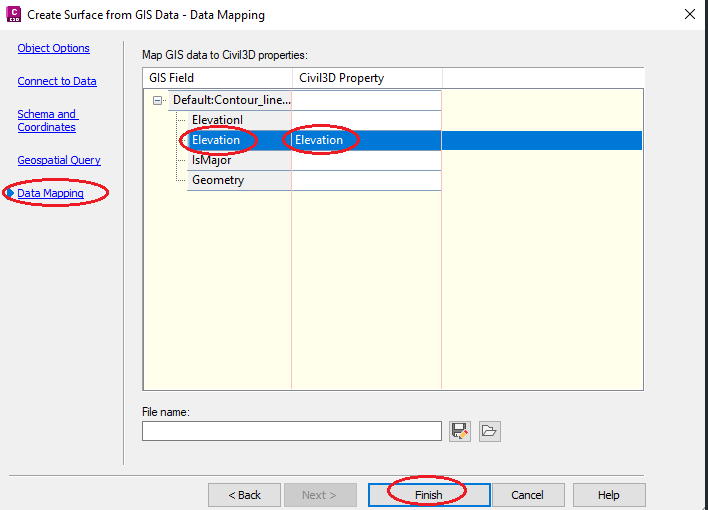Click the Civil 3D app icon in title bar

click(14, 14)
